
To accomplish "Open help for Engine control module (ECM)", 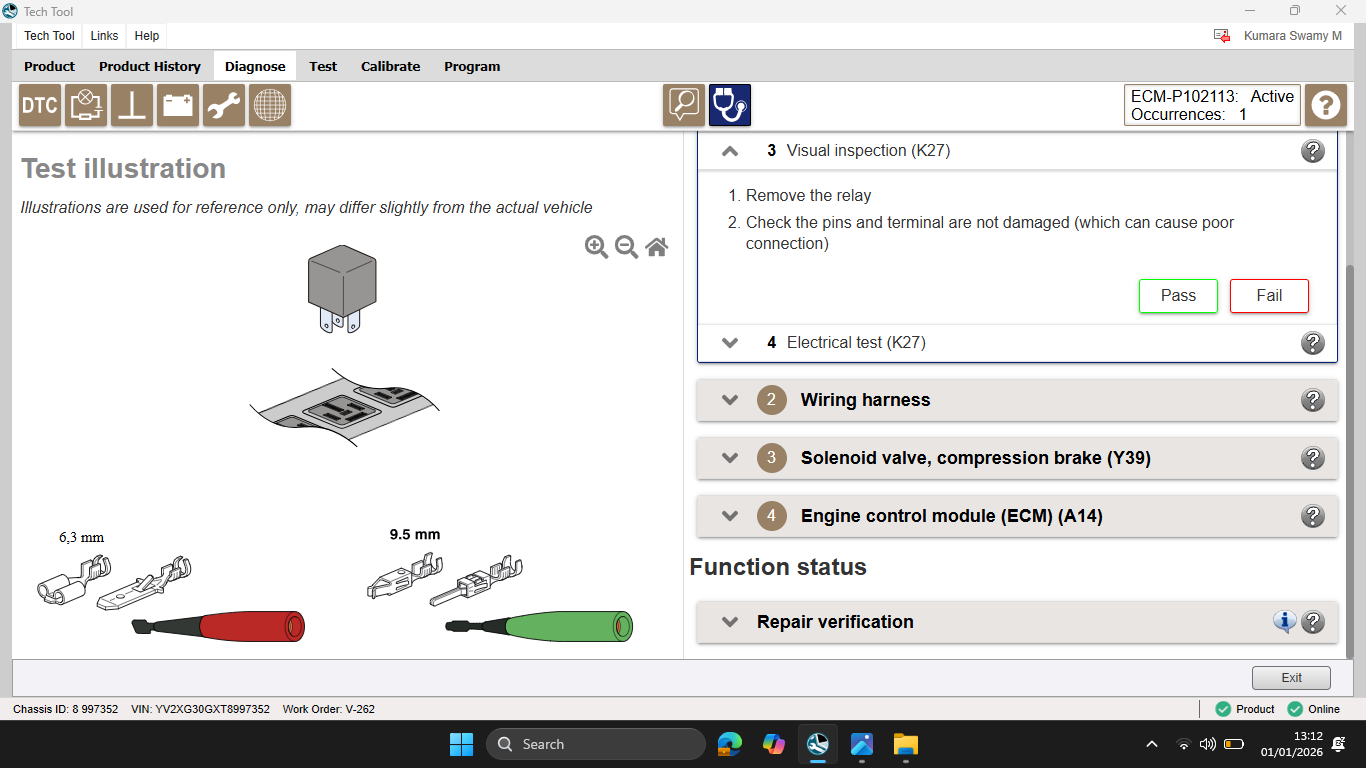I will 1313,516.
